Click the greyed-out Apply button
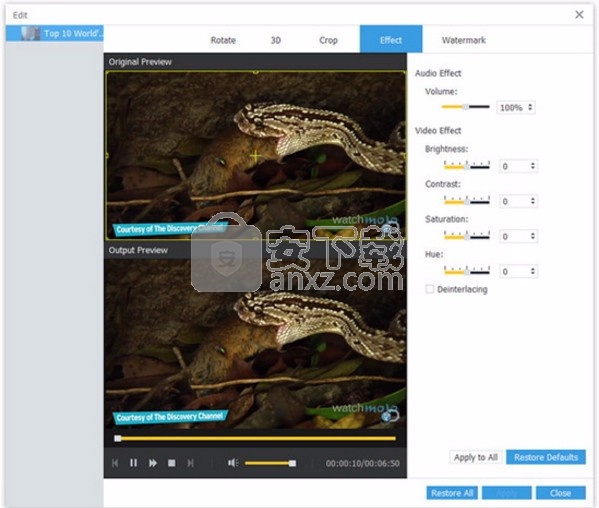 pyautogui.click(x=507, y=493)
